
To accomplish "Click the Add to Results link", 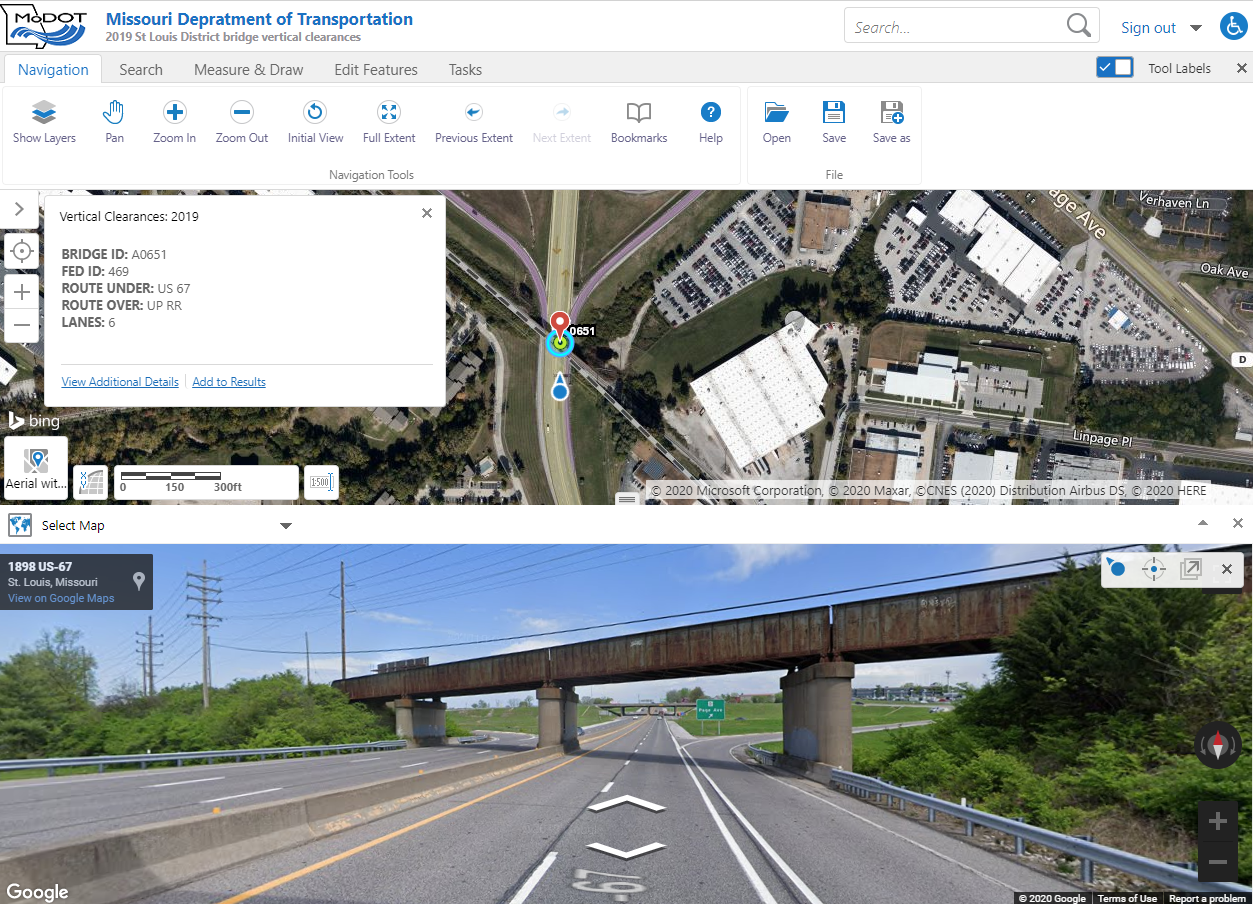I will (x=229, y=382).
